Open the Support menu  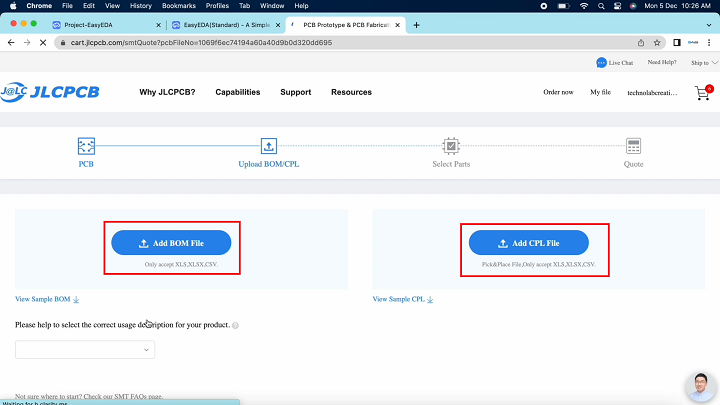296,92
